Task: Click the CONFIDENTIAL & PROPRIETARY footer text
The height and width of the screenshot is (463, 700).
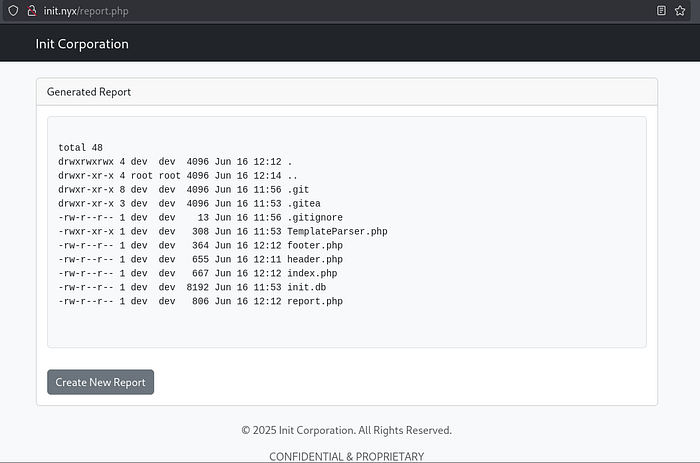Action: tap(346, 456)
